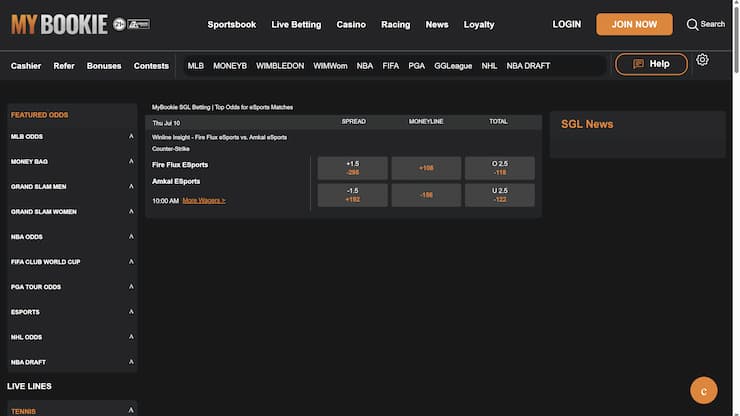The height and width of the screenshot is (416, 740).
Task: Open the Bonuses page
Action: click(x=104, y=66)
